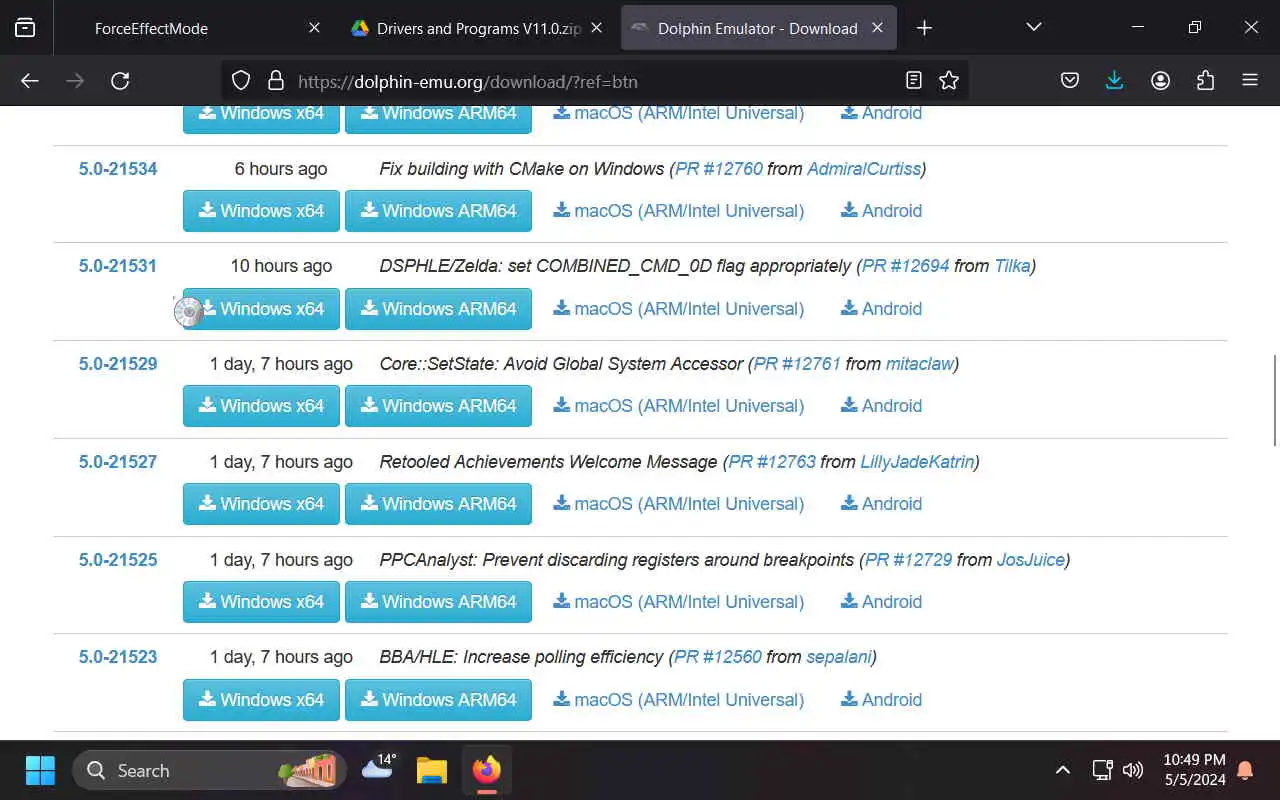Switch to Drivers and Programs V11.0.zip tab
The width and height of the screenshot is (1280, 800).
[478, 28]
